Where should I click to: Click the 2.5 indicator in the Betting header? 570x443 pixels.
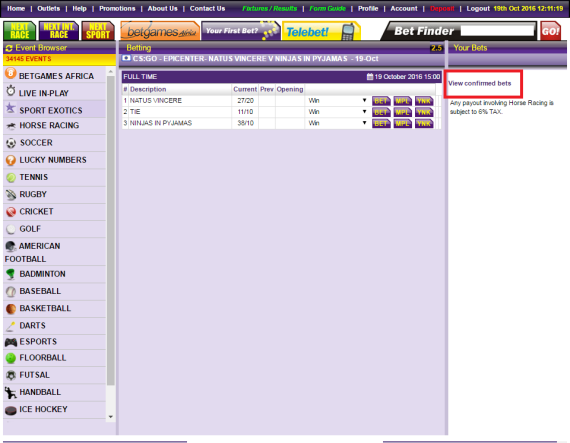click(436, 48)
